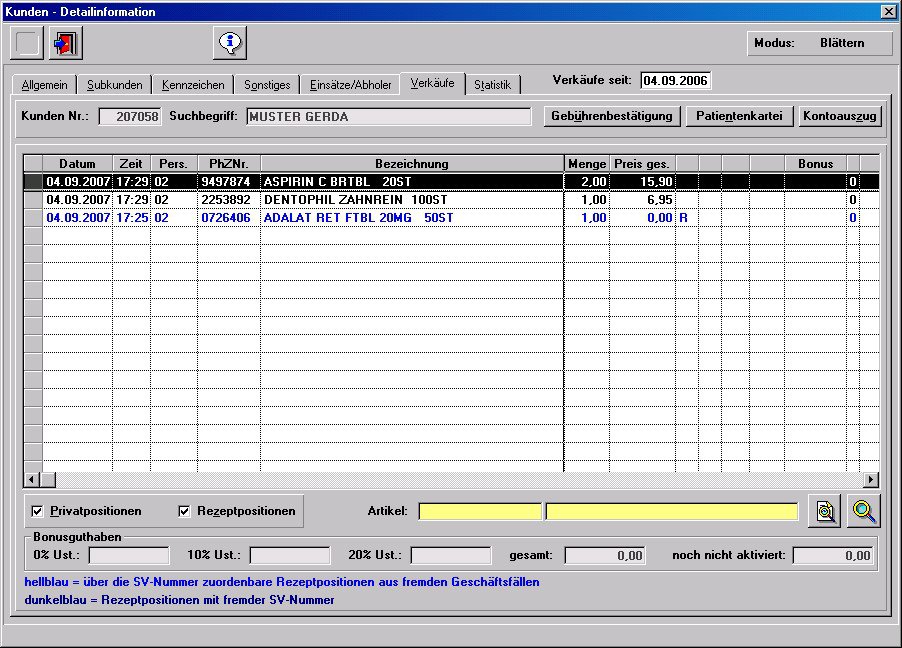Sort by the Bezeichnung column header
Image resolution: width=902 pixels, height=648 pixels.
click(411, 163)
